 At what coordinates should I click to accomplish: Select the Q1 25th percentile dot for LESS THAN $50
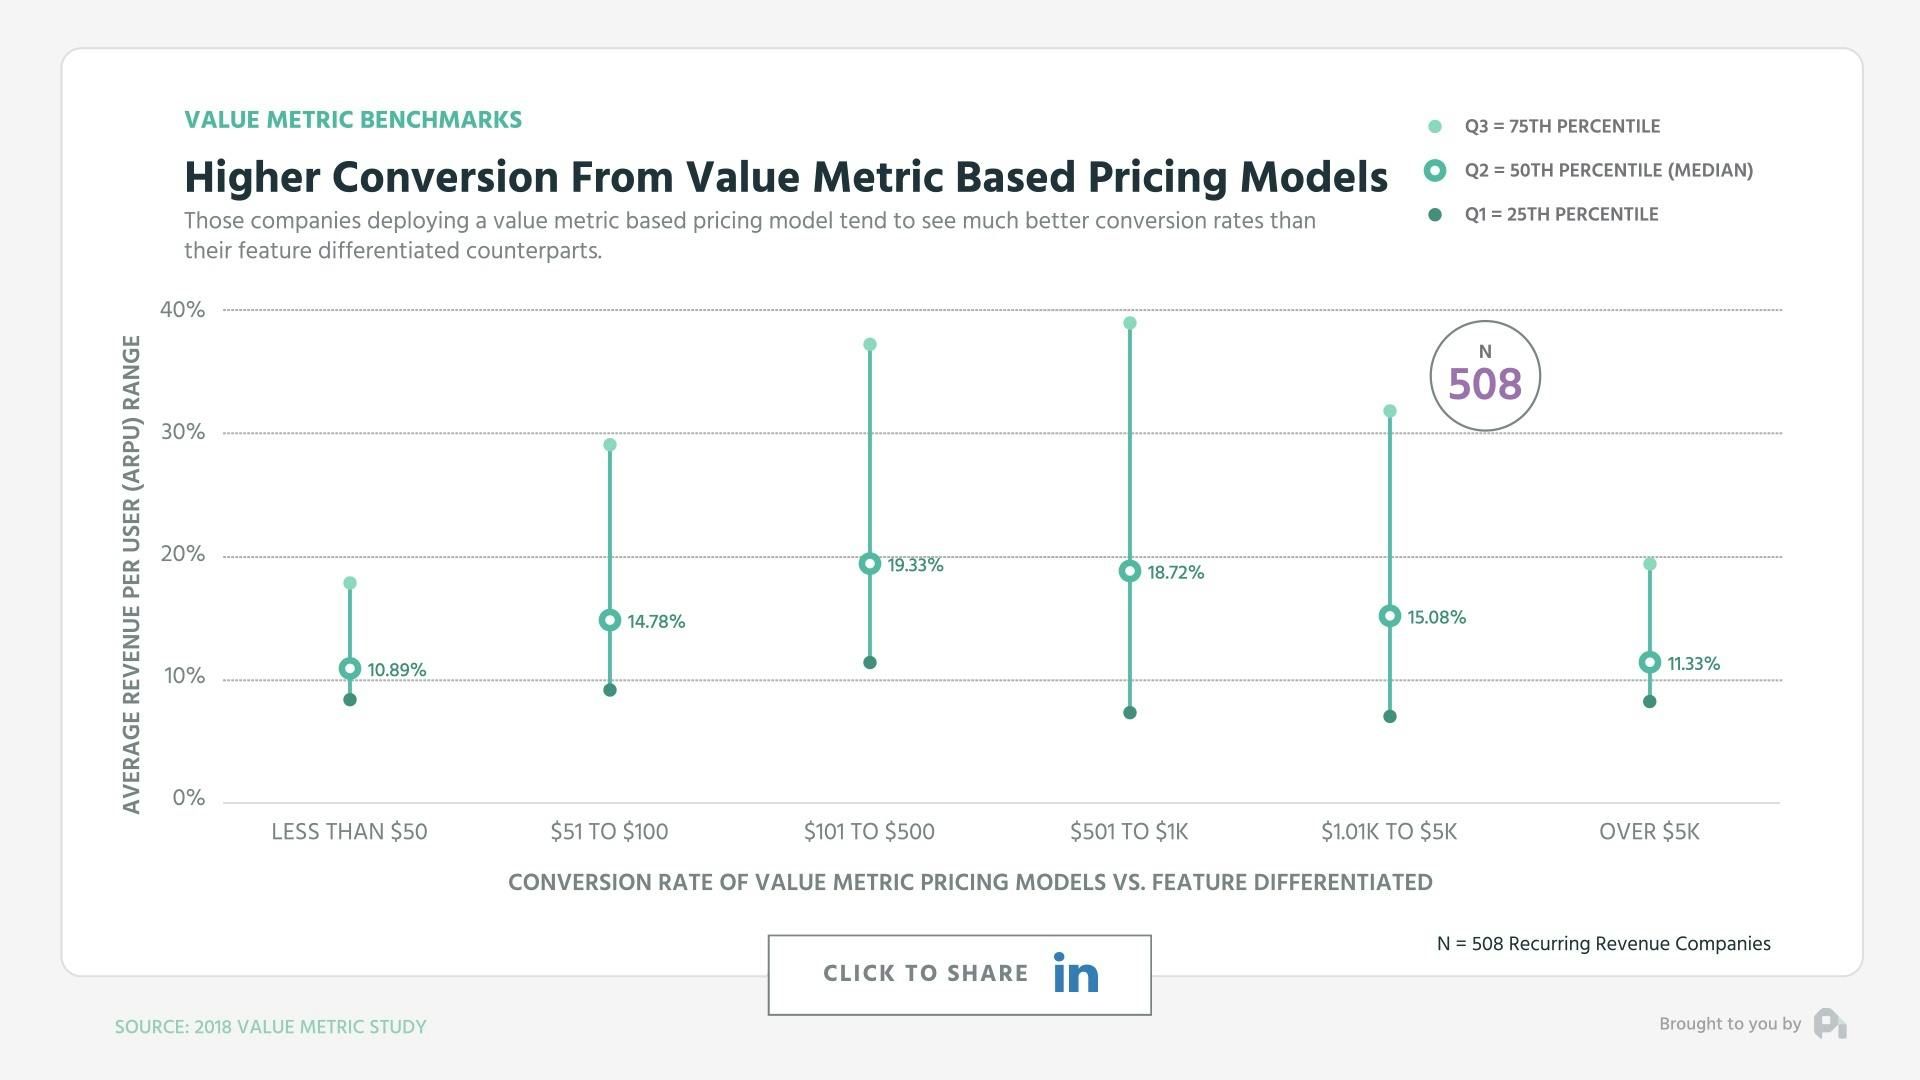(x=349, y=701)
